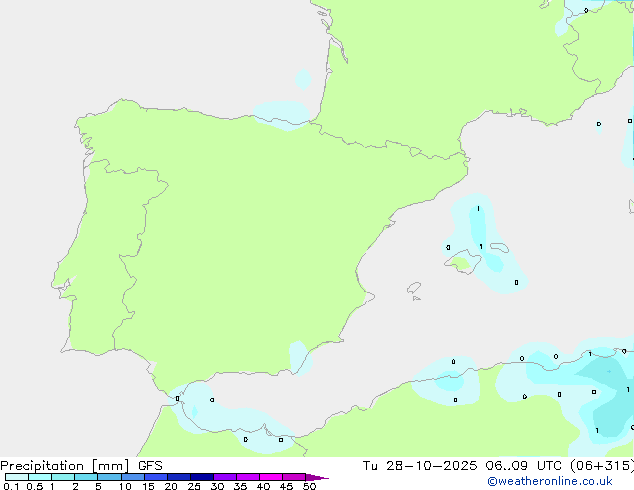This screenshot has height=490, width=634.
Task: Pick the legend swatch between 20 and 25
Action: point(178,478)
